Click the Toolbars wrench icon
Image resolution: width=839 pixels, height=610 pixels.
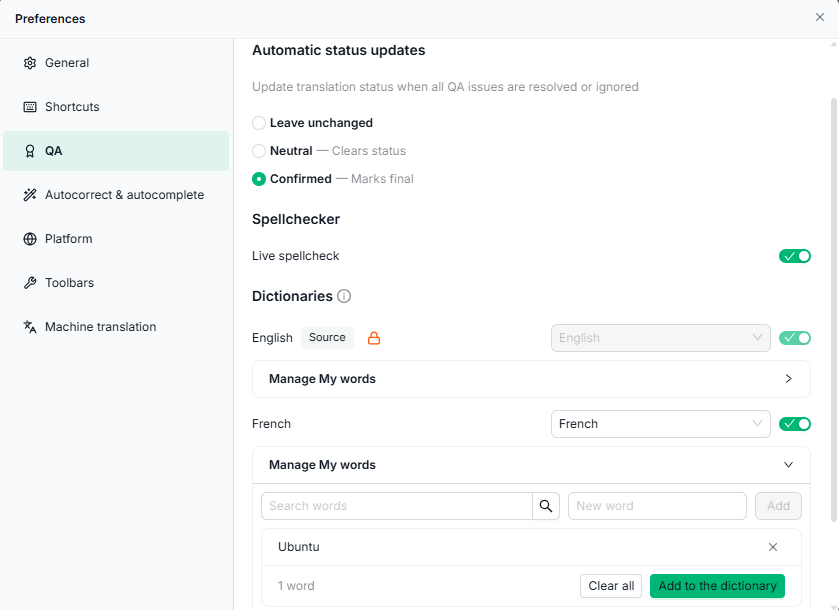click(x=30, y=283)
